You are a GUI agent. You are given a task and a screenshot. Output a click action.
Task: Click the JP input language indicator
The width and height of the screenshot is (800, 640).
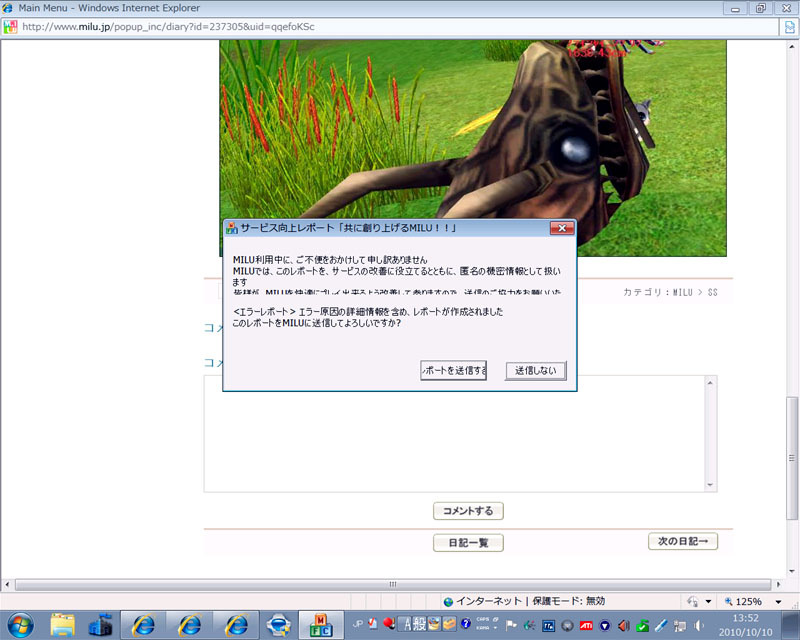[x=356, y=625]
